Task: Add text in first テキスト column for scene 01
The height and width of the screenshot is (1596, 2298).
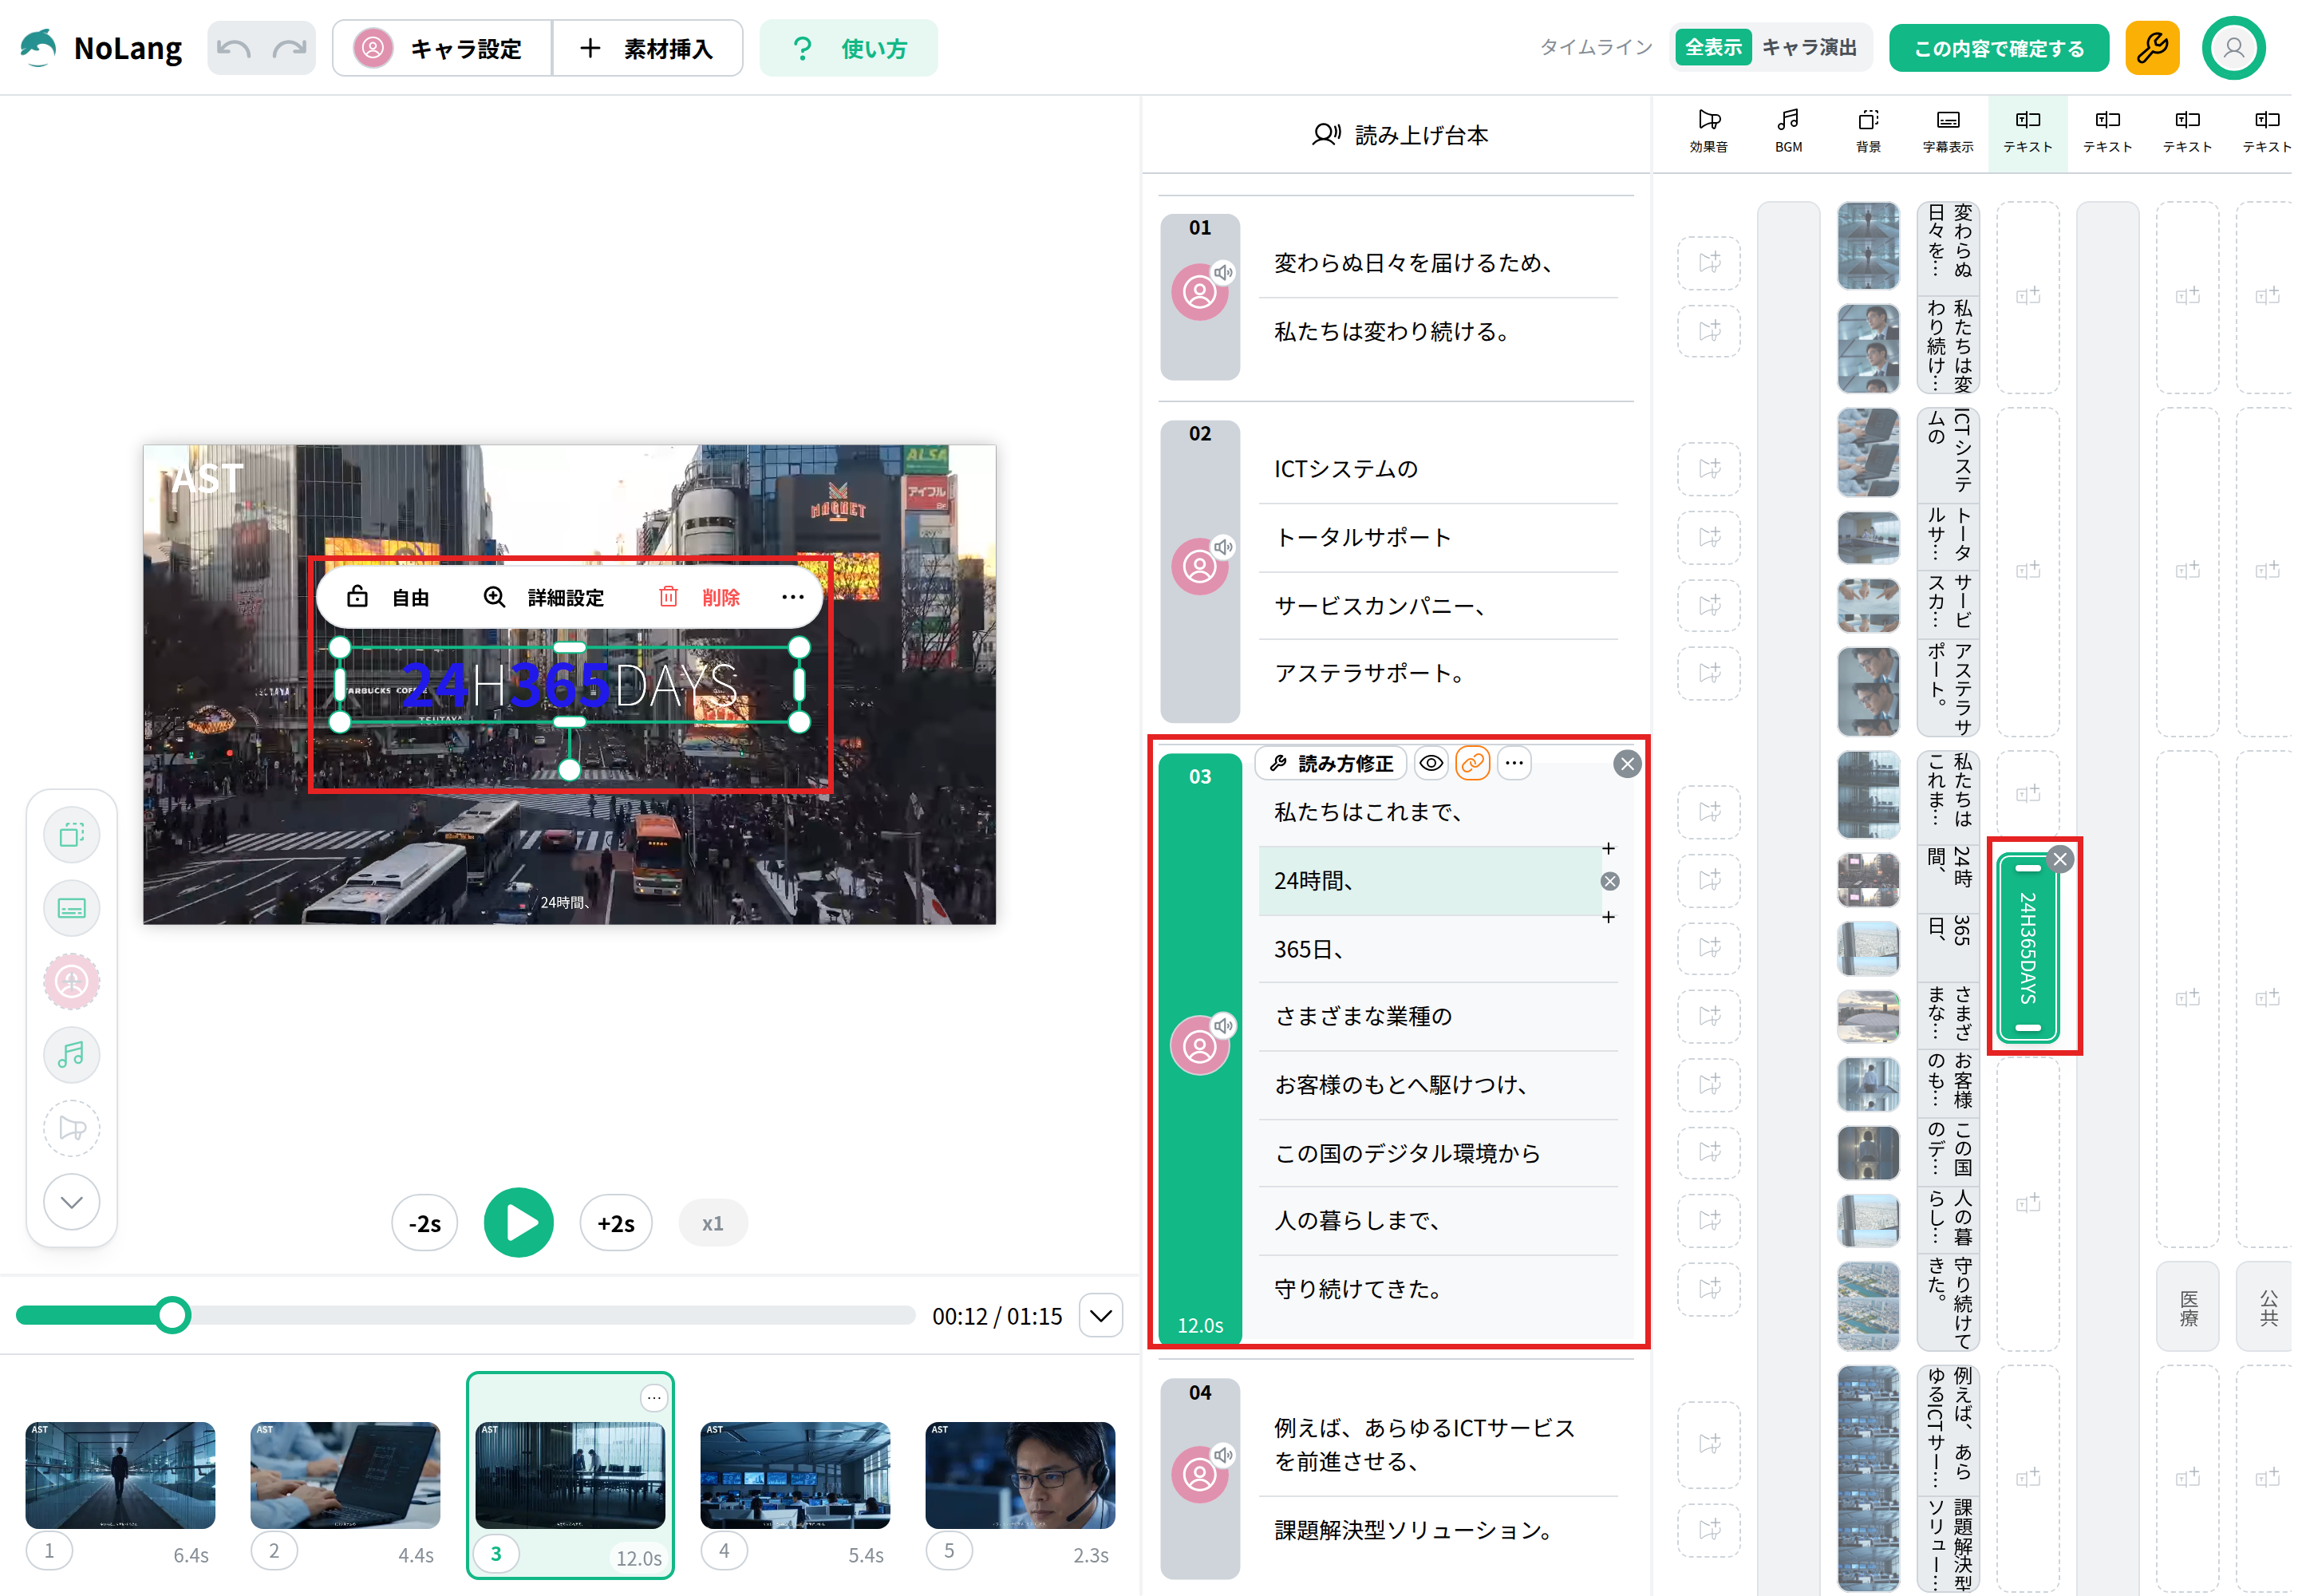Action: [2028, 297]
